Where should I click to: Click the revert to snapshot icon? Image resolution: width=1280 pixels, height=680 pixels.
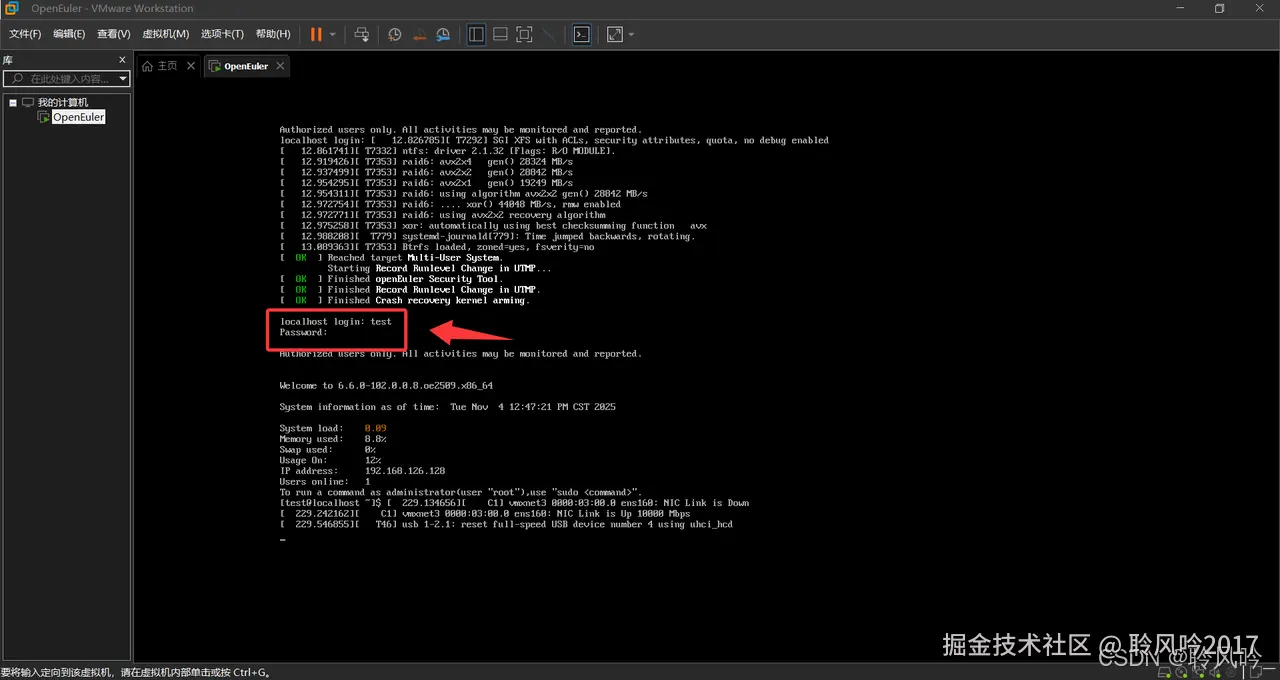pos(419,34)
